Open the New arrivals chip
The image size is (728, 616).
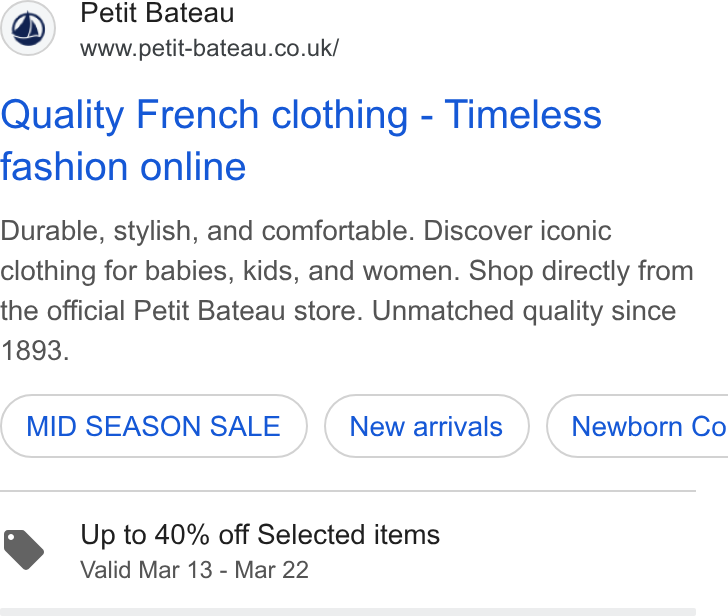[426, 426]
